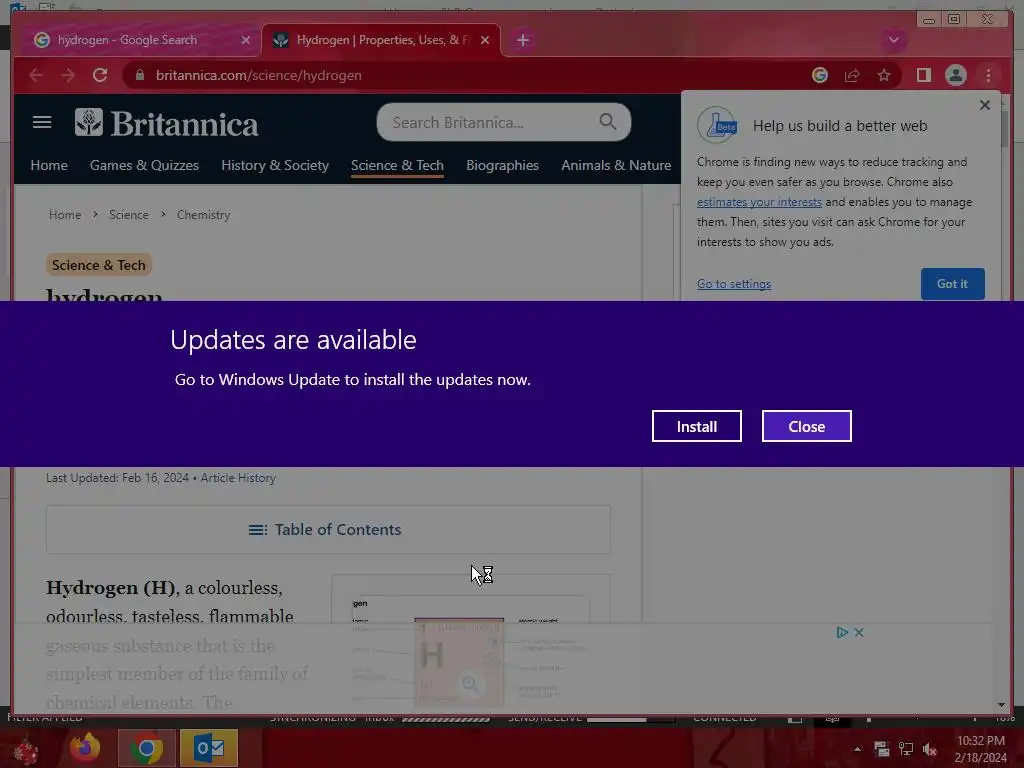This screenshot has height=768, width=1024.
Task: Click the site lock icon
Action: coord(139,75)
